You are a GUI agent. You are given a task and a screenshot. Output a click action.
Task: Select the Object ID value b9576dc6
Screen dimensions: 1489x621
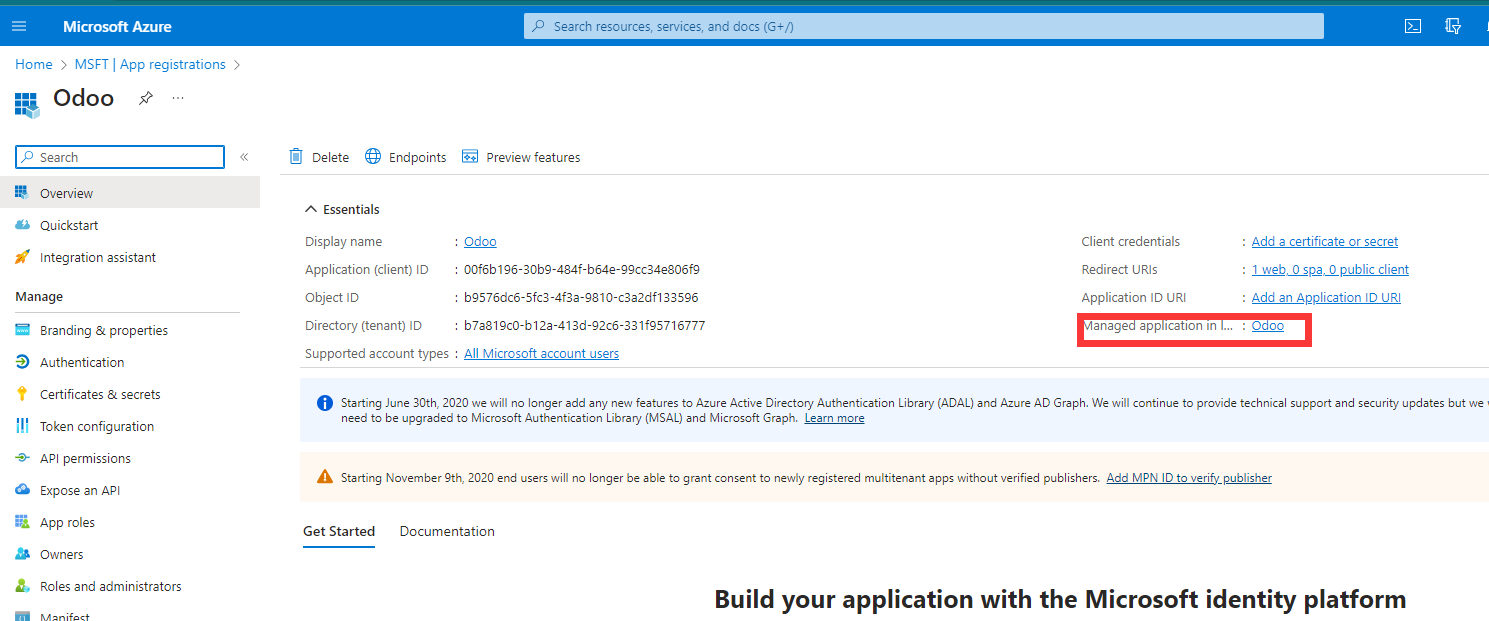coord(581,297)
